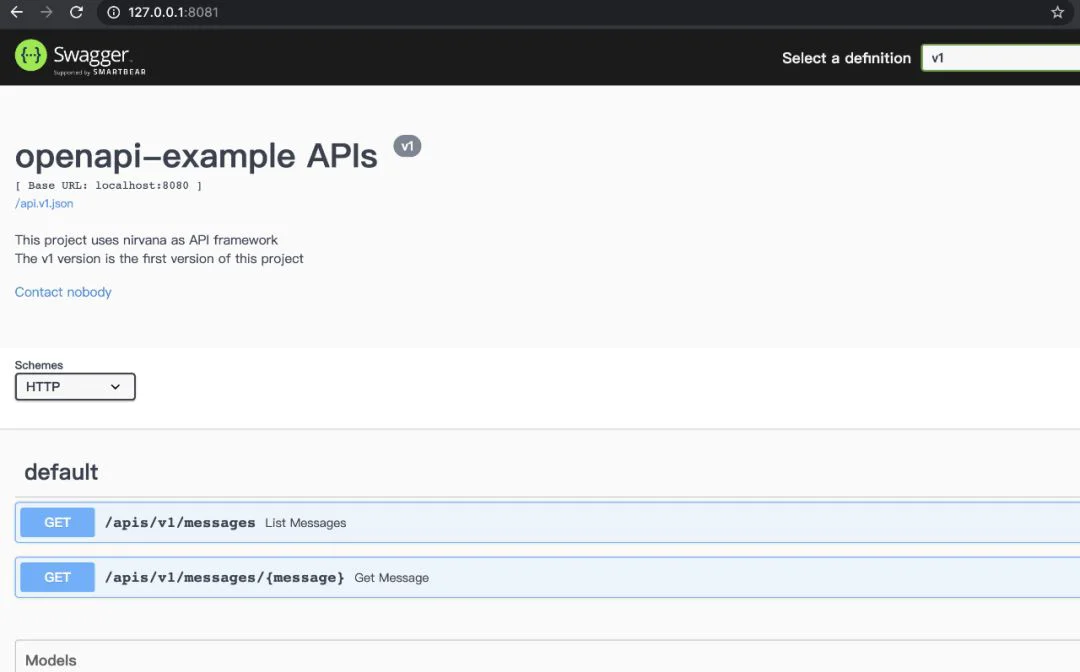The height and width of the screenshot is (672, 1080).
Task: Select the Base URL localhost:8080 text
Action: (108, 185)
